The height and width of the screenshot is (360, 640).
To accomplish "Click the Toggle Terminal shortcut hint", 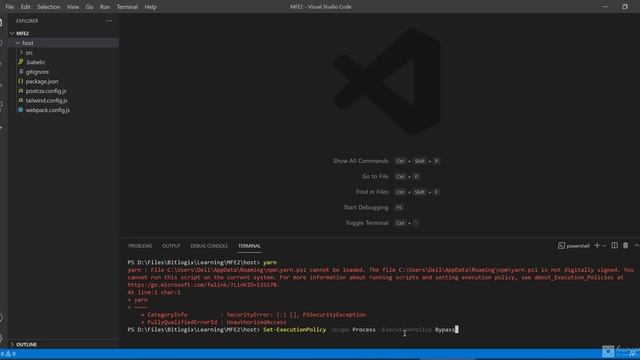I will coord(382,223).
